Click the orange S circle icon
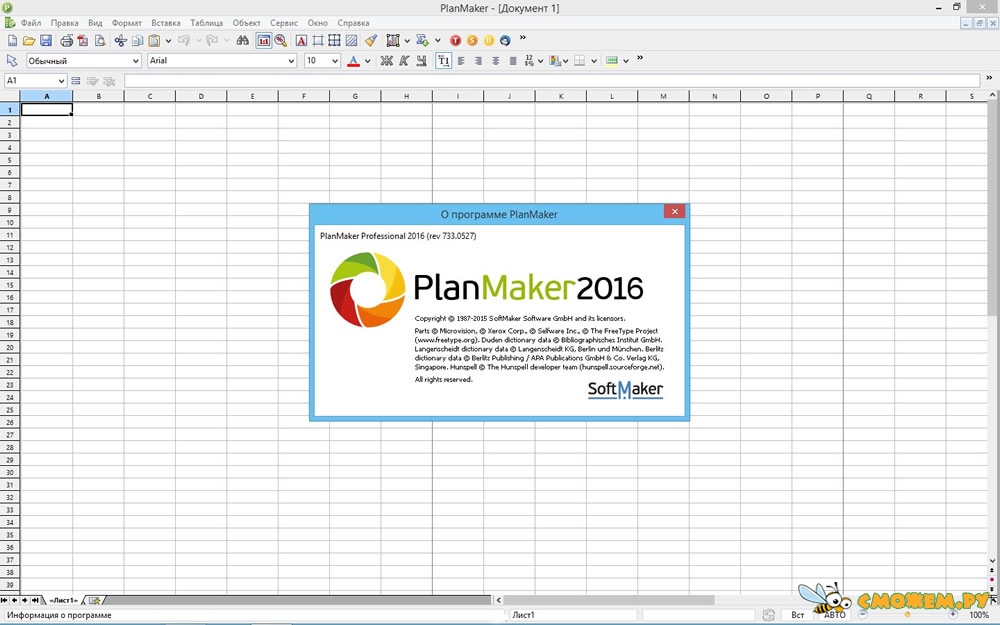This screenshot has width=1000, height=625. click(472, 40)
